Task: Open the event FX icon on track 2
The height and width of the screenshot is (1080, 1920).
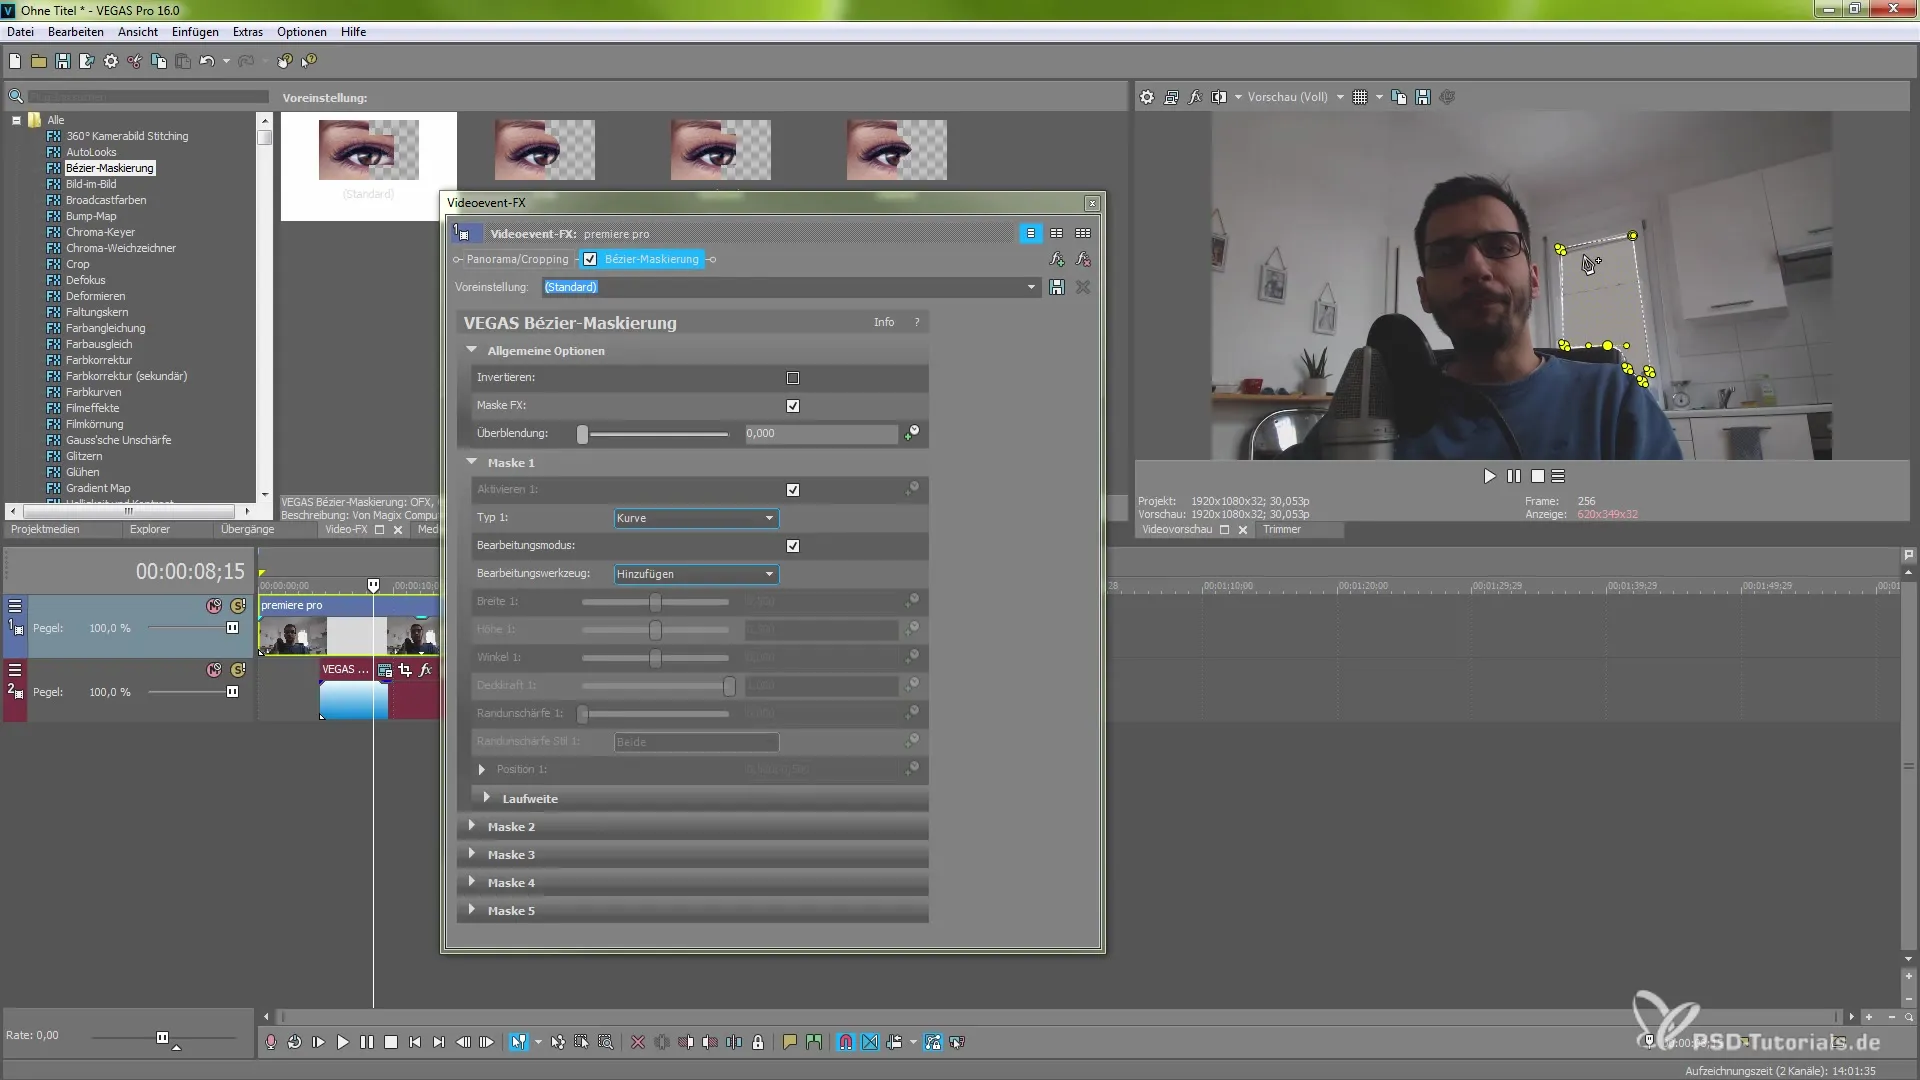Action: click(426, 670)
